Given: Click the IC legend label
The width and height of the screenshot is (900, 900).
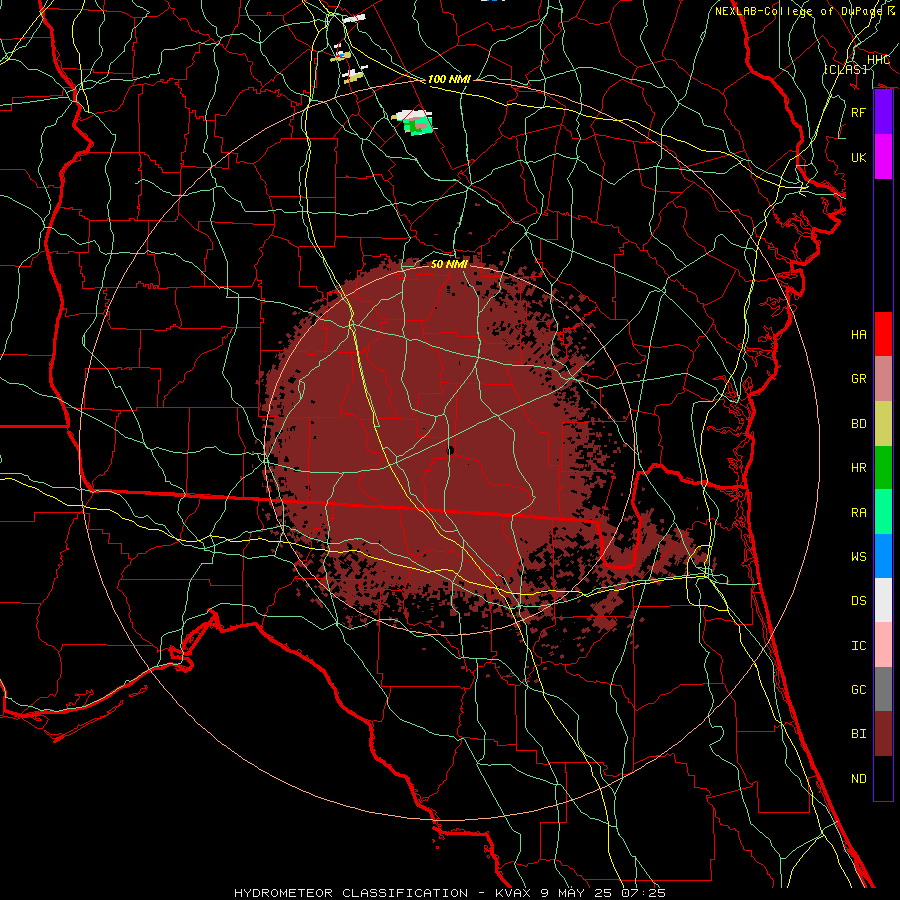Looking at the screenshot, I should click(x=859, y=645).
